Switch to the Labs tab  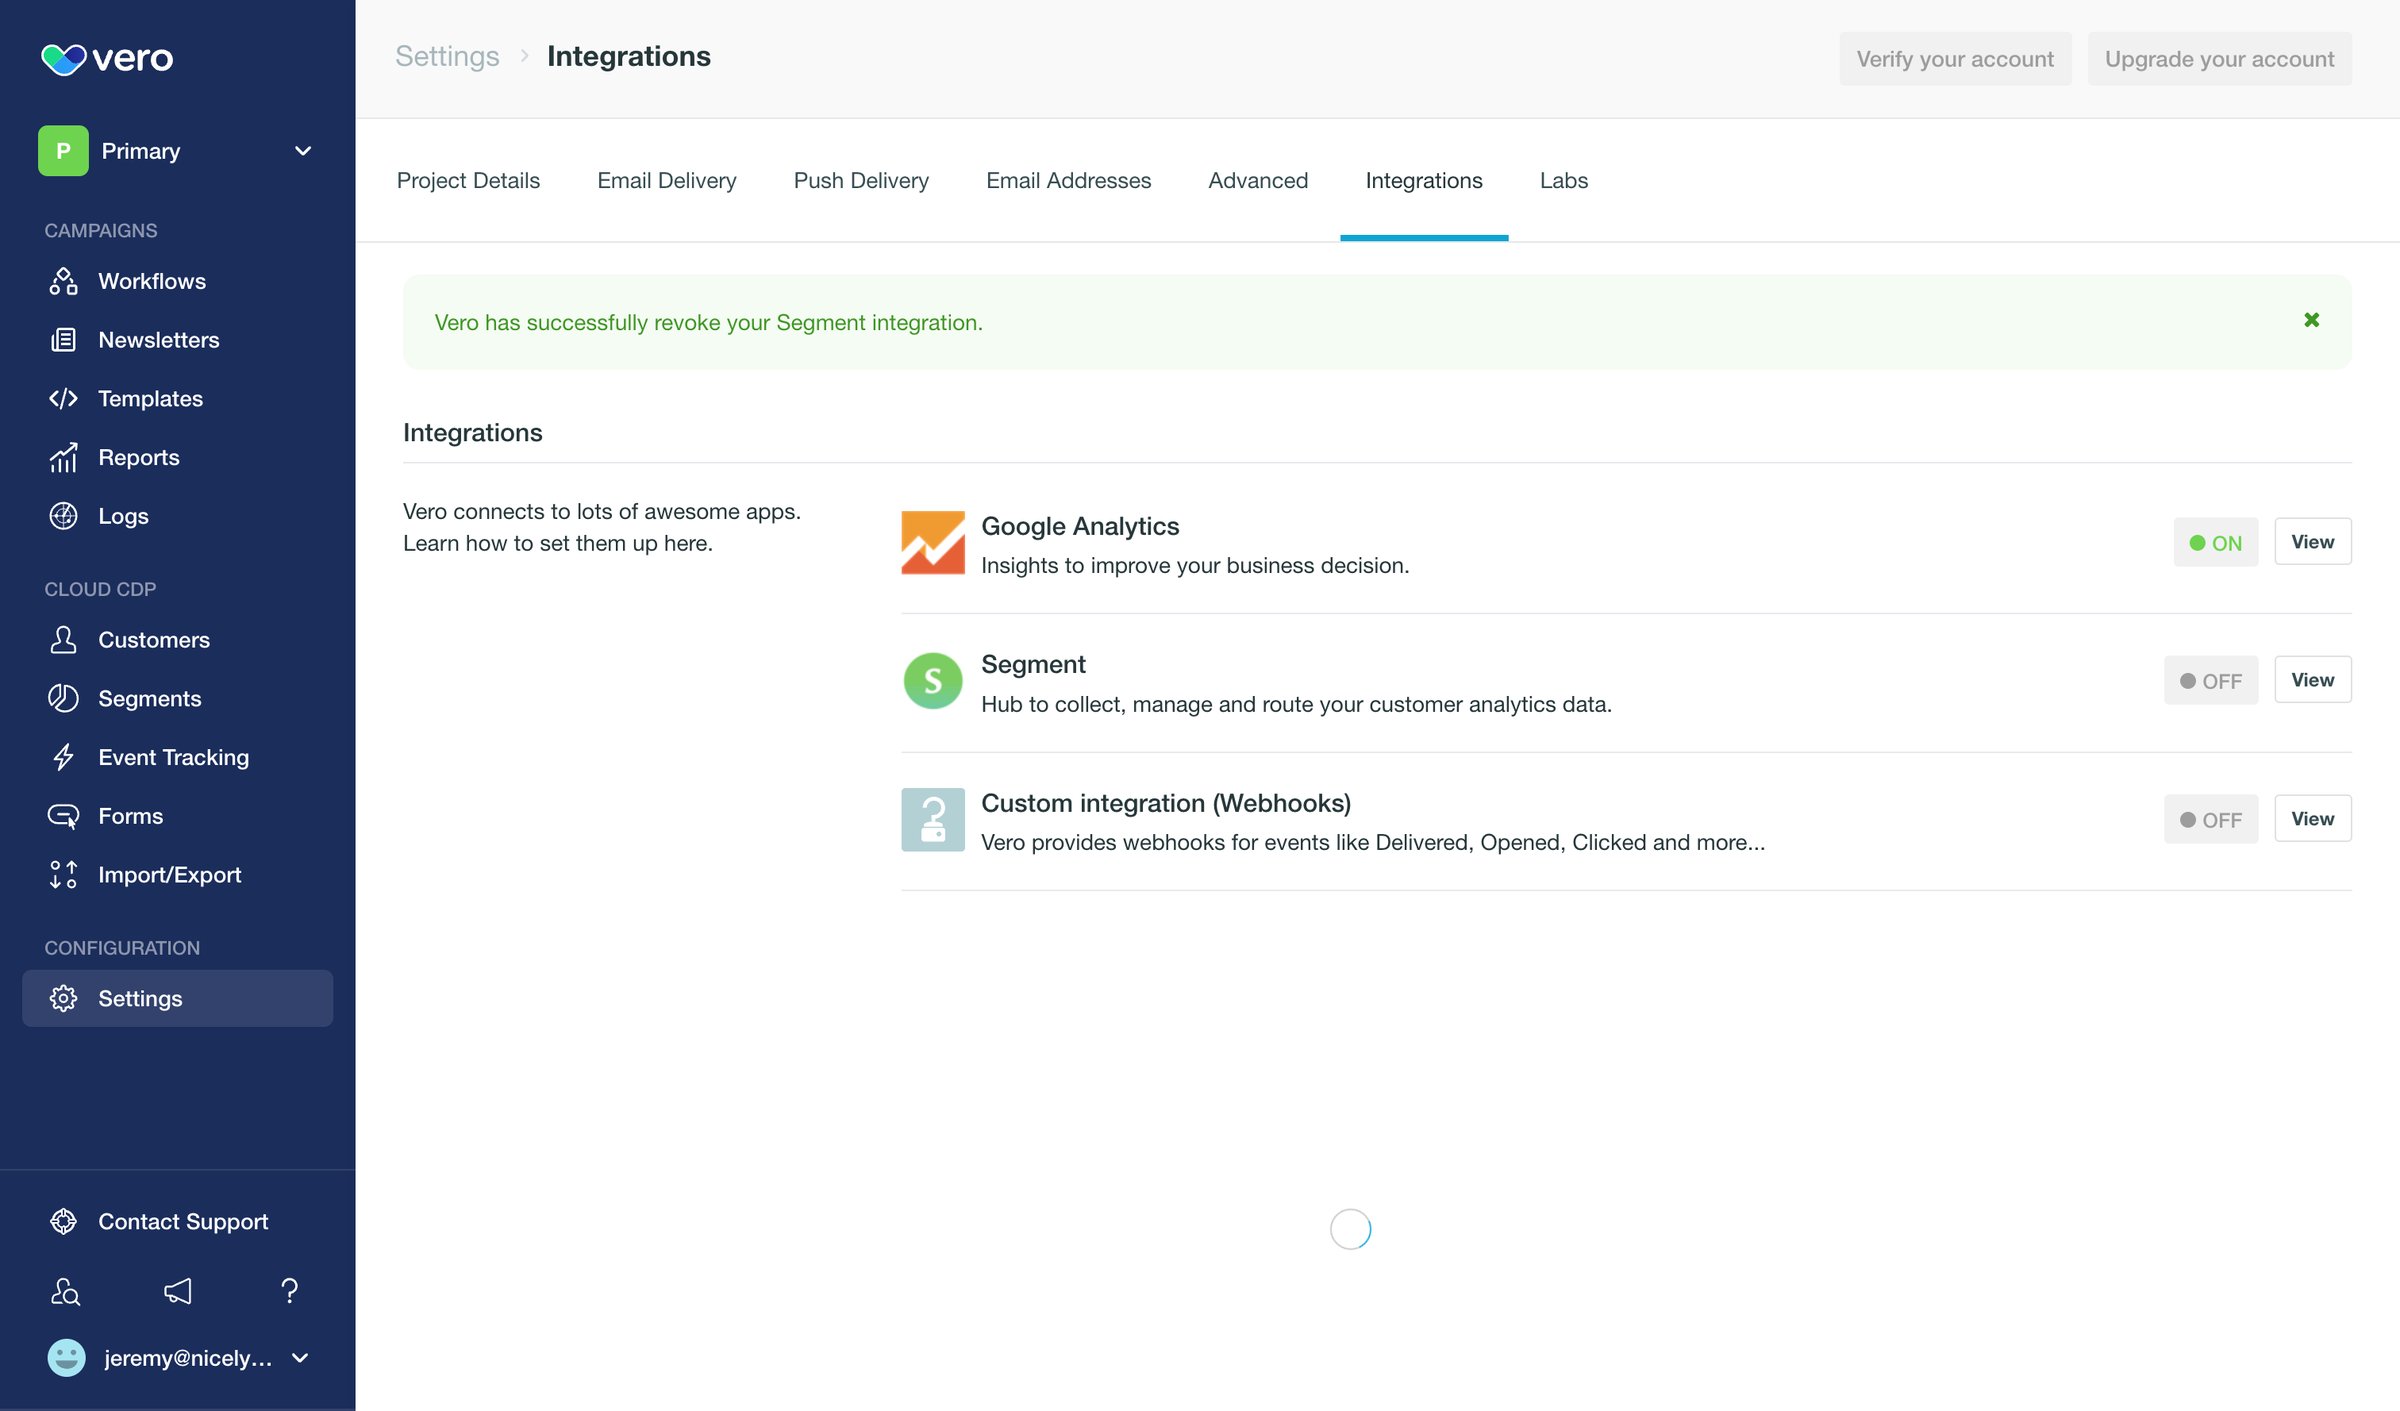tap(1564, 180)
